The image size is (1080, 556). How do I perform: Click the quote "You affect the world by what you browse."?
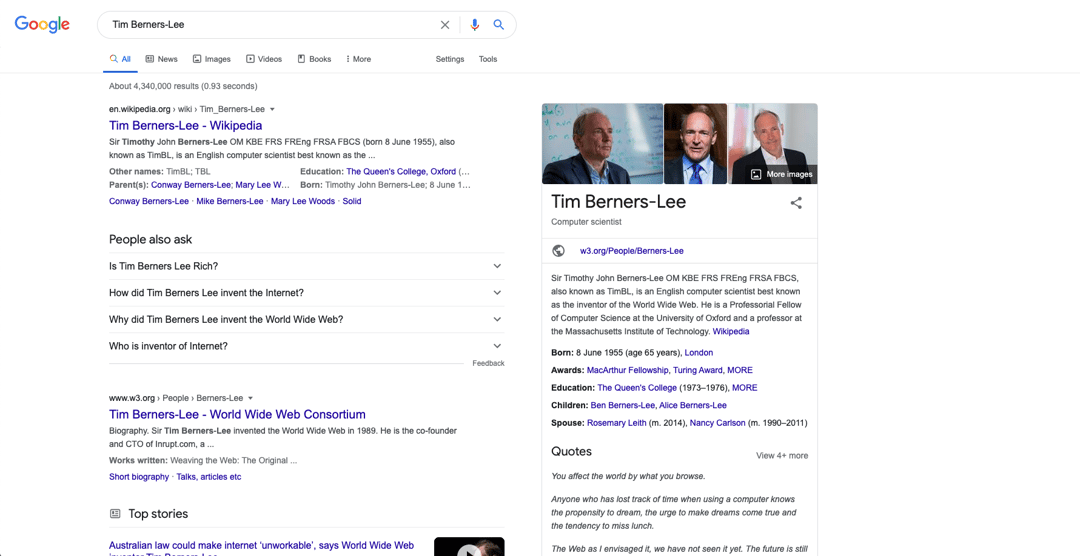tap(628, 476)
